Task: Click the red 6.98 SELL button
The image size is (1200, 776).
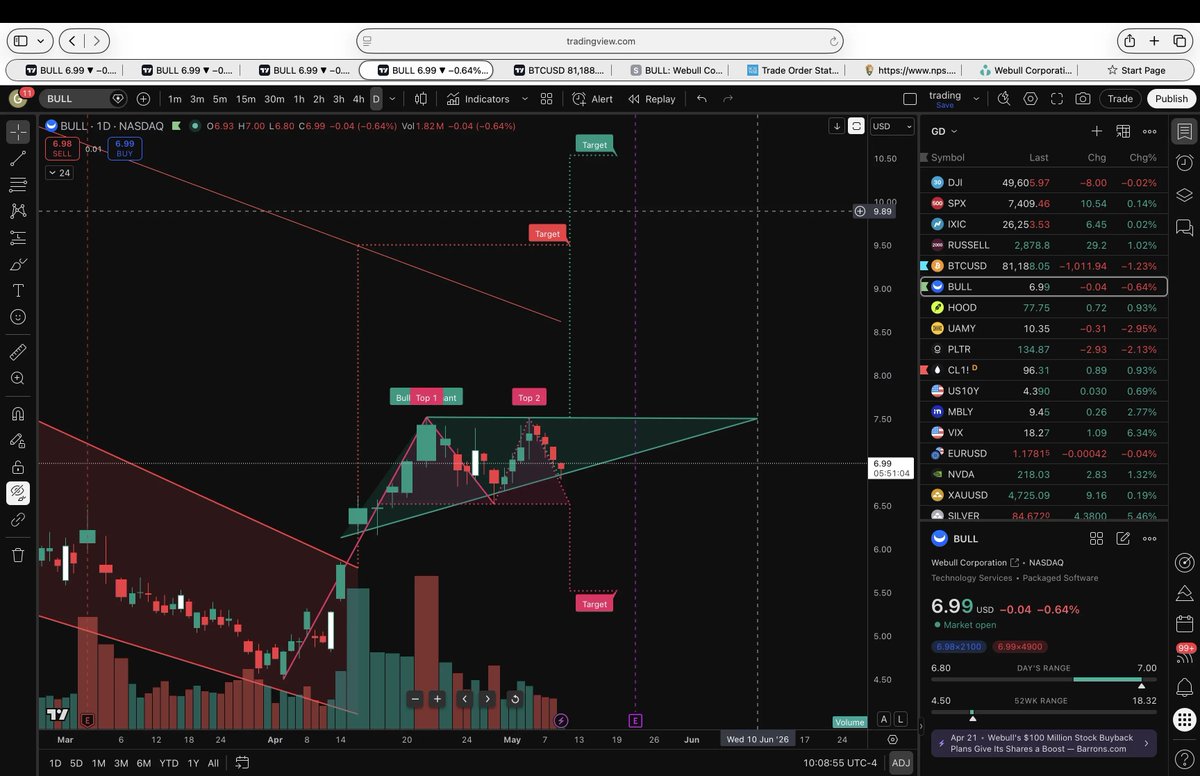Action: pos(62,149)
